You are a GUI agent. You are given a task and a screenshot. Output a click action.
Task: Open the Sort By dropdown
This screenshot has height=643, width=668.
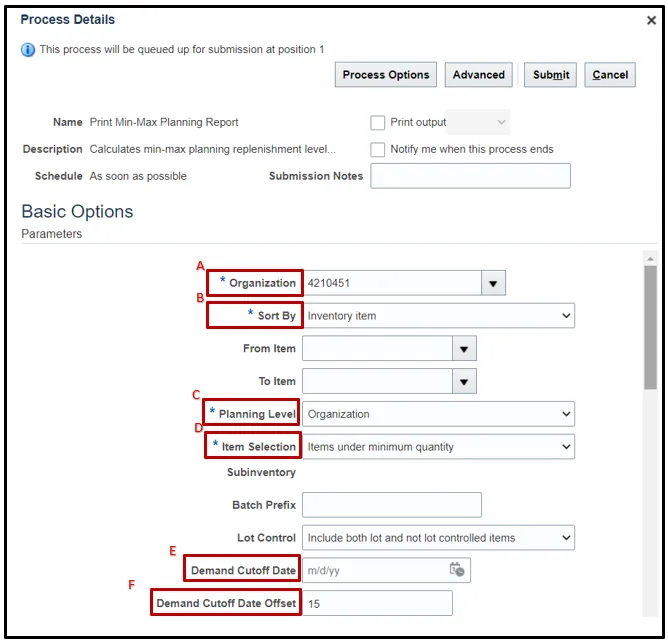438,316
